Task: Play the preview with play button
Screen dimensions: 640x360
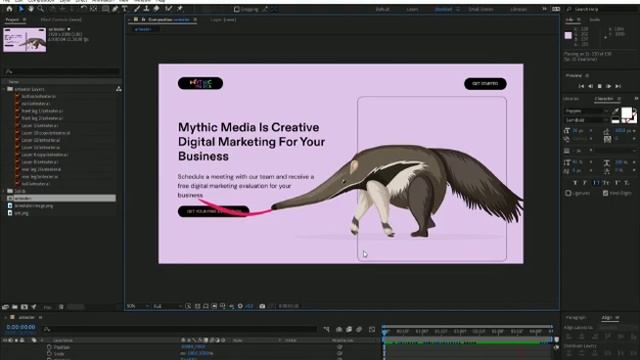Action: pyautogui.click(x=609, y=86)
